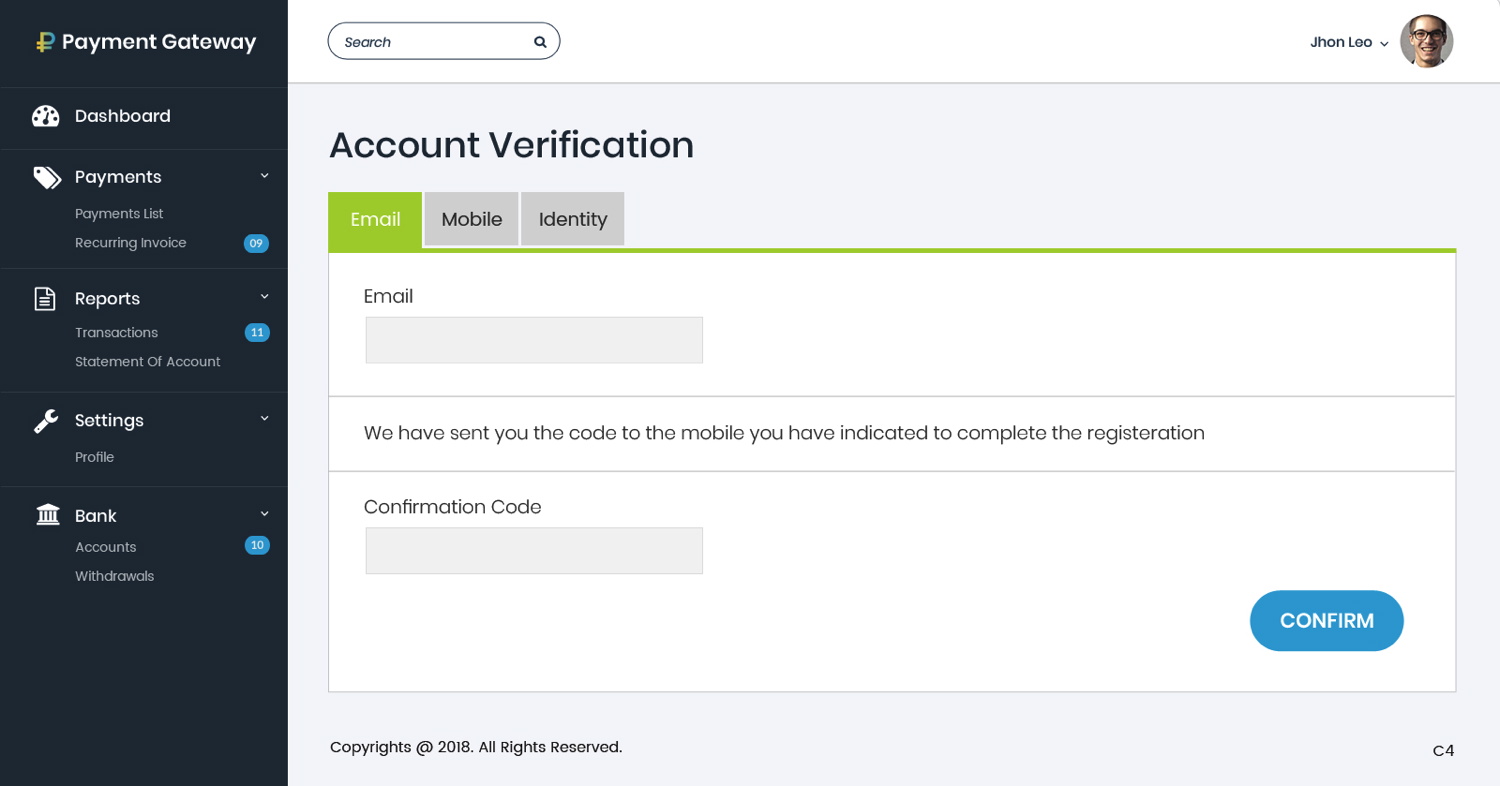Viewport: 1500px width, 786px height.
Task: Focus the Email input field
Action: [x=534, y=340]
